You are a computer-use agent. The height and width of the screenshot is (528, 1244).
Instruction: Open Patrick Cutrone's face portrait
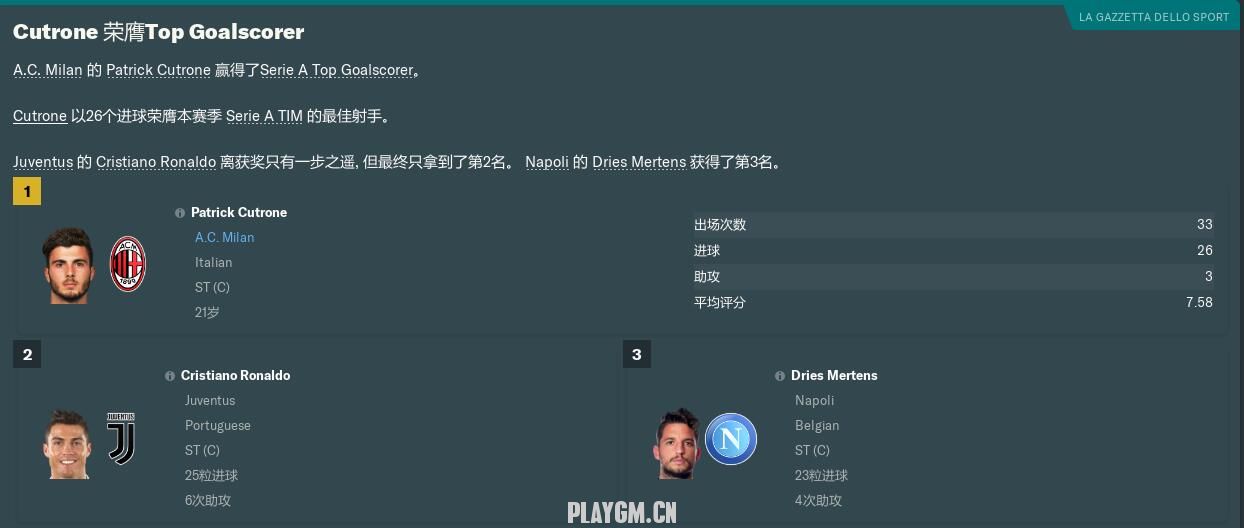(68, 265)
